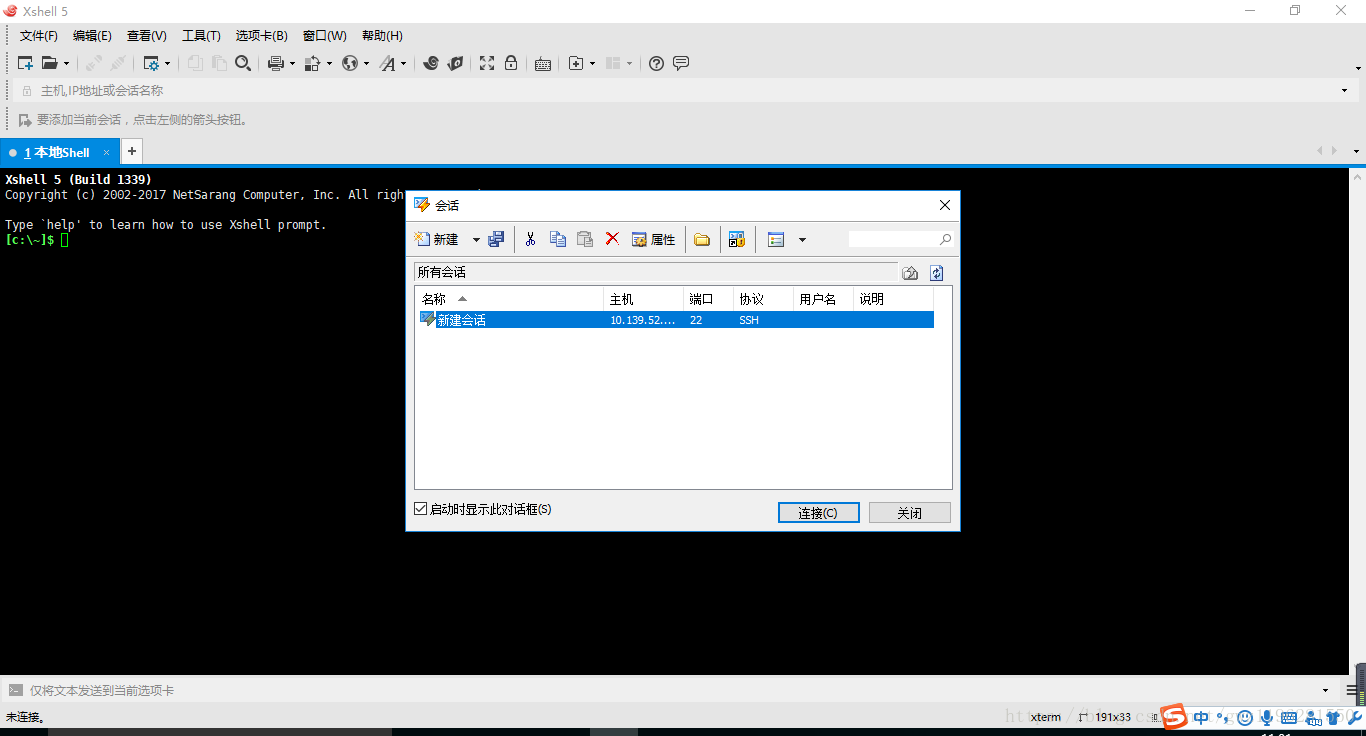Viewport: 1366px width, 736px height.
Task: Click the color scheme icon in toolbar
Action: (312, 63)
